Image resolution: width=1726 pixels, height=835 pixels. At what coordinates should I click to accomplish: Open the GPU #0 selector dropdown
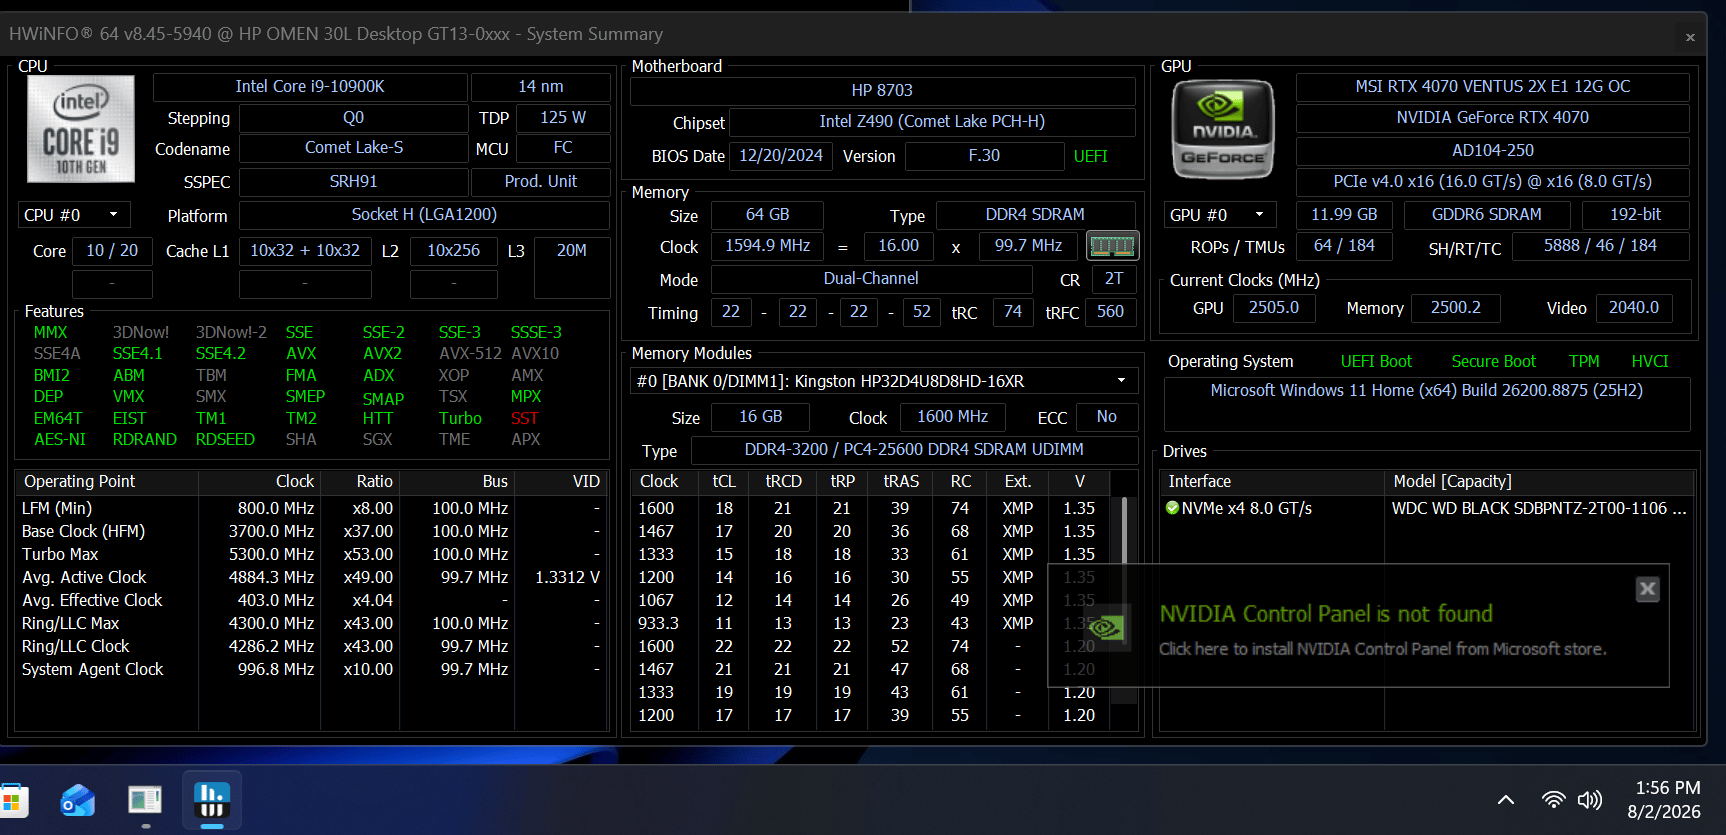click(1221, 215)
